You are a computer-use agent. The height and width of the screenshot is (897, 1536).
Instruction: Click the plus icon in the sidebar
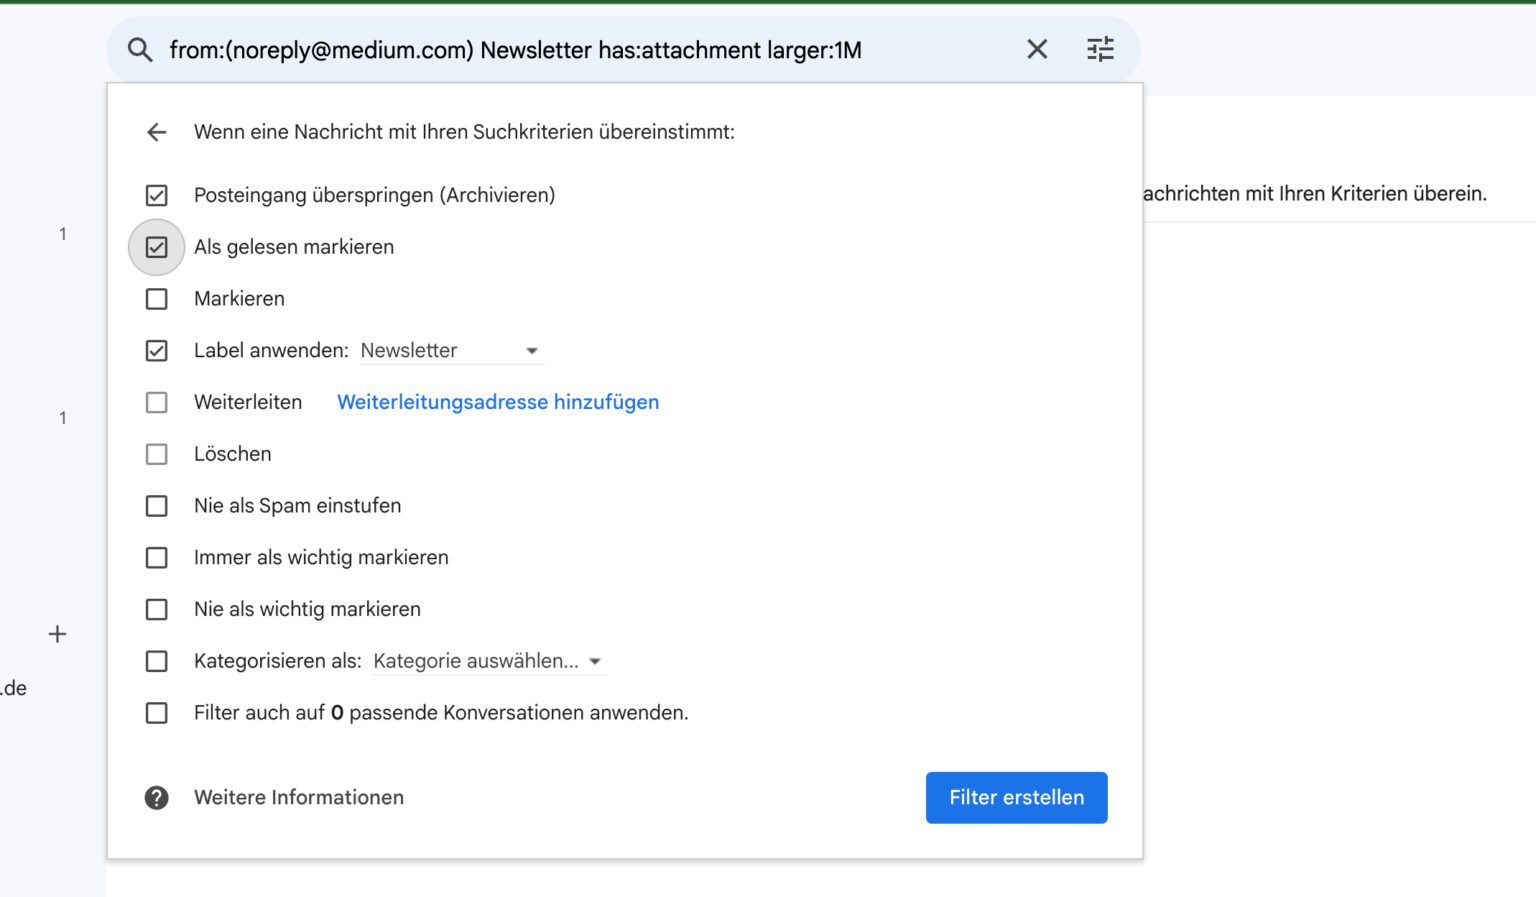[57, 633]
